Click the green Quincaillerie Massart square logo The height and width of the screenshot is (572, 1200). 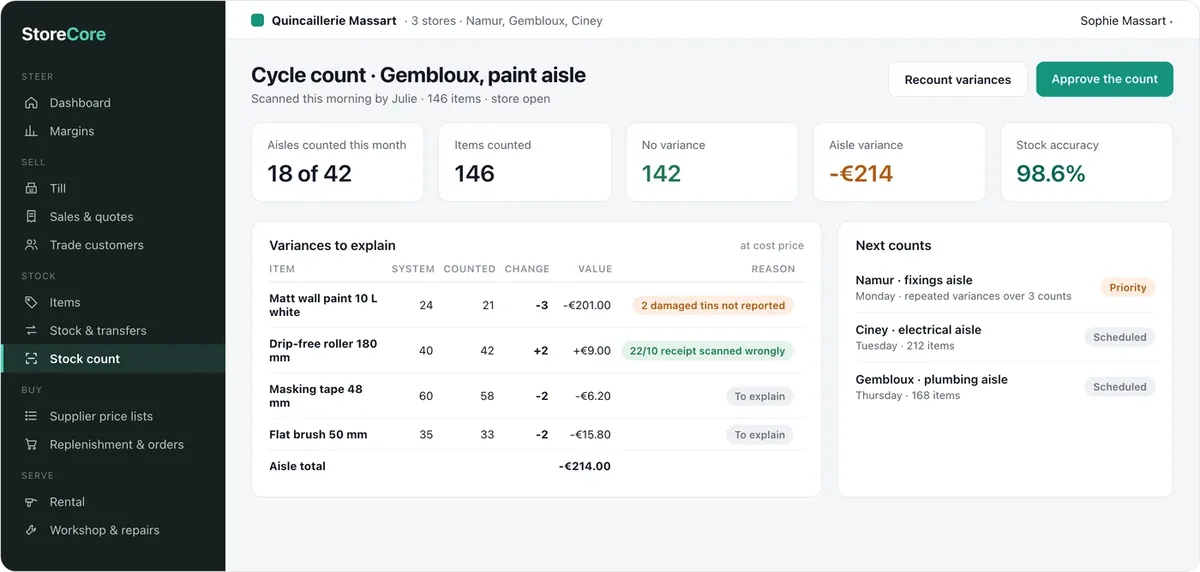pyautogui.click(x=258, y=20)
